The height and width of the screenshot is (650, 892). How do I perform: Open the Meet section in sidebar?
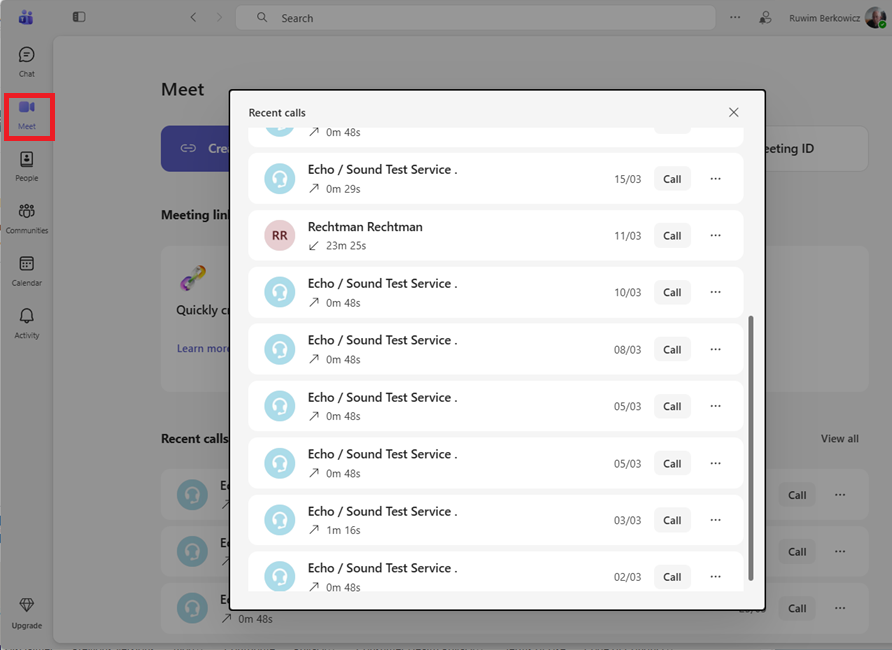27,115
